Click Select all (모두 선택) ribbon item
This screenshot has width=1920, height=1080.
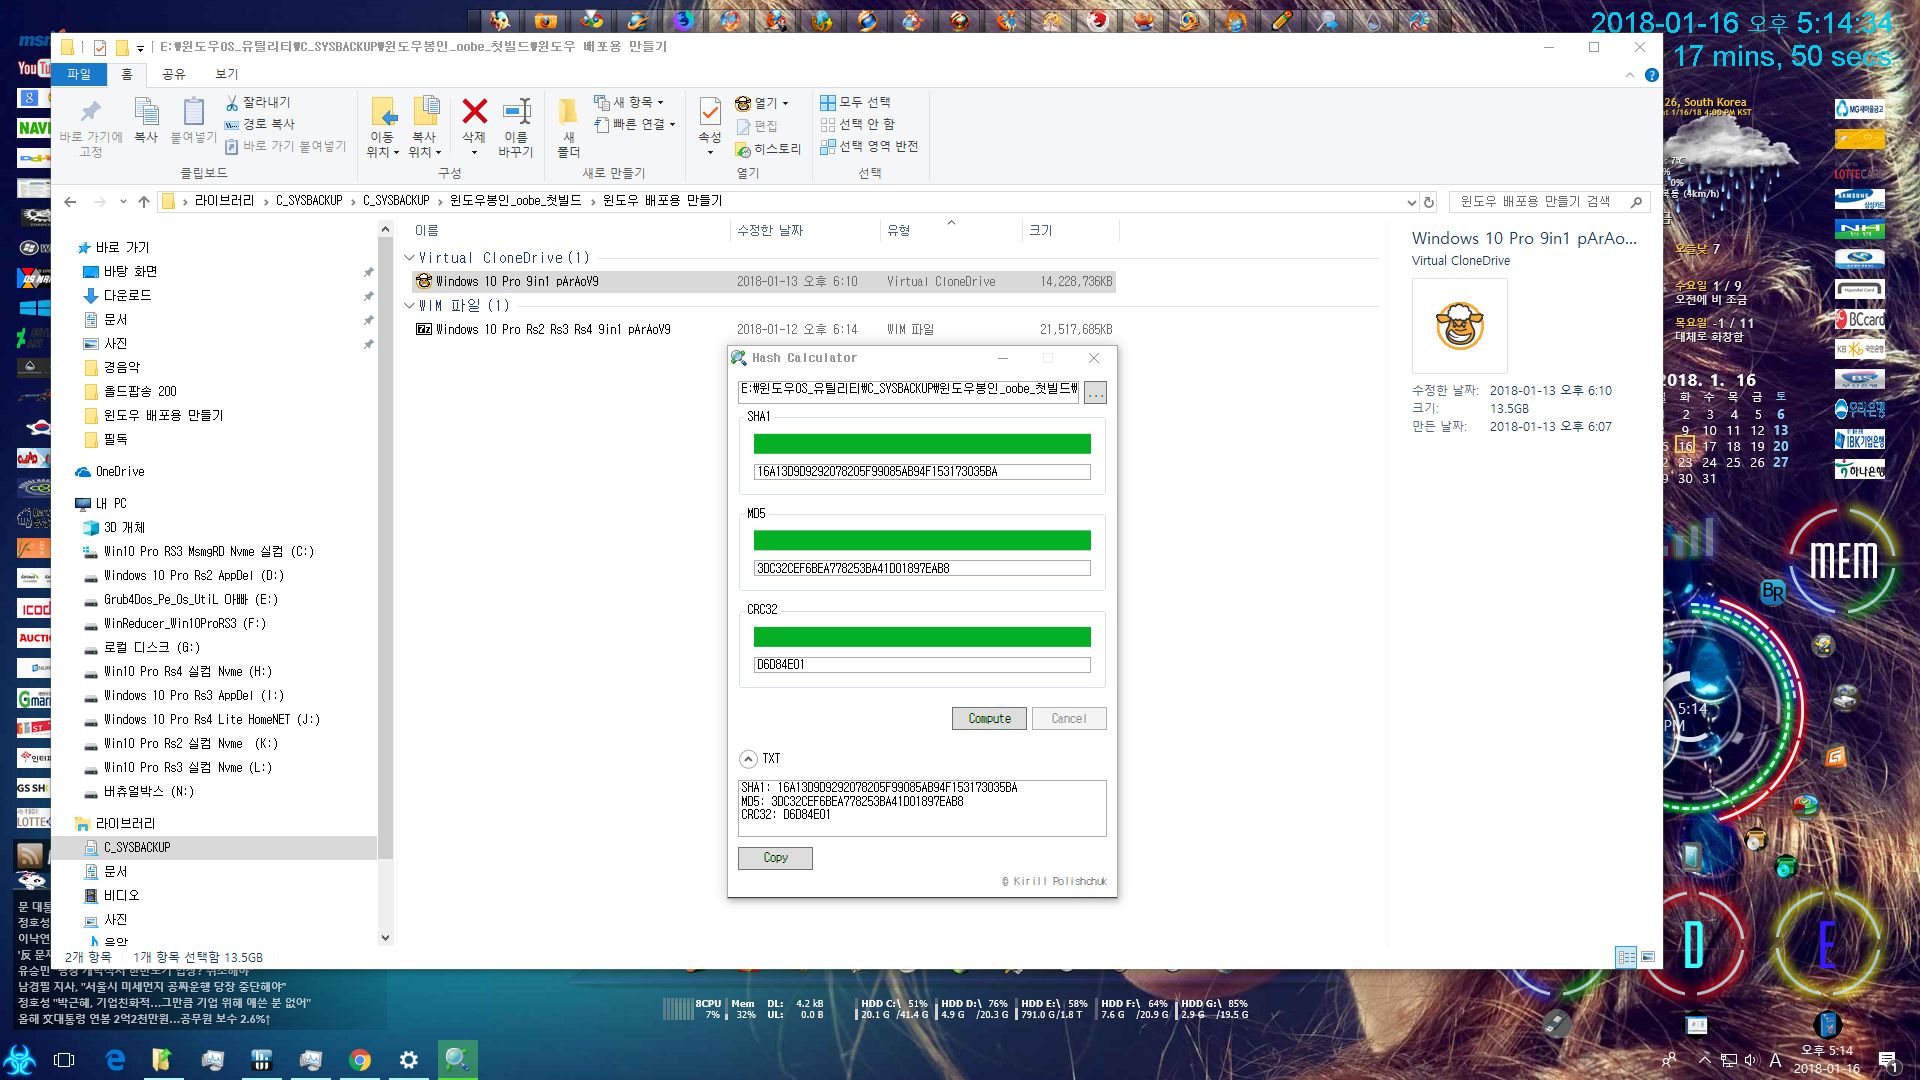coord(855,102)
